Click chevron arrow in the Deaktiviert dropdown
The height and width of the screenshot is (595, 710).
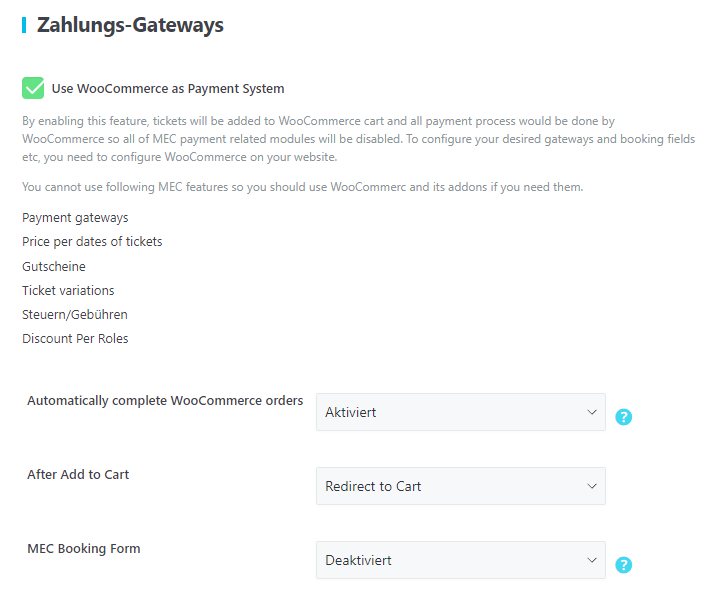coord(590,560)
